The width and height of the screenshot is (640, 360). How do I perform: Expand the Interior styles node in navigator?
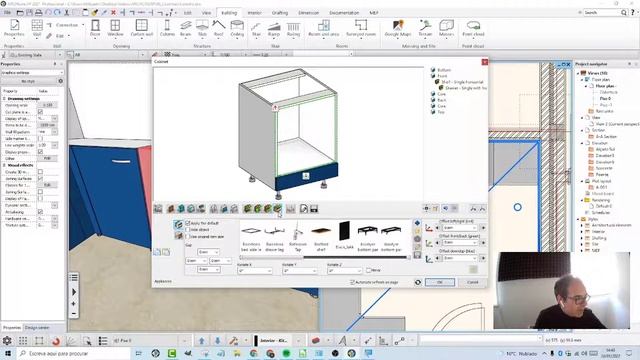point(582,231)
